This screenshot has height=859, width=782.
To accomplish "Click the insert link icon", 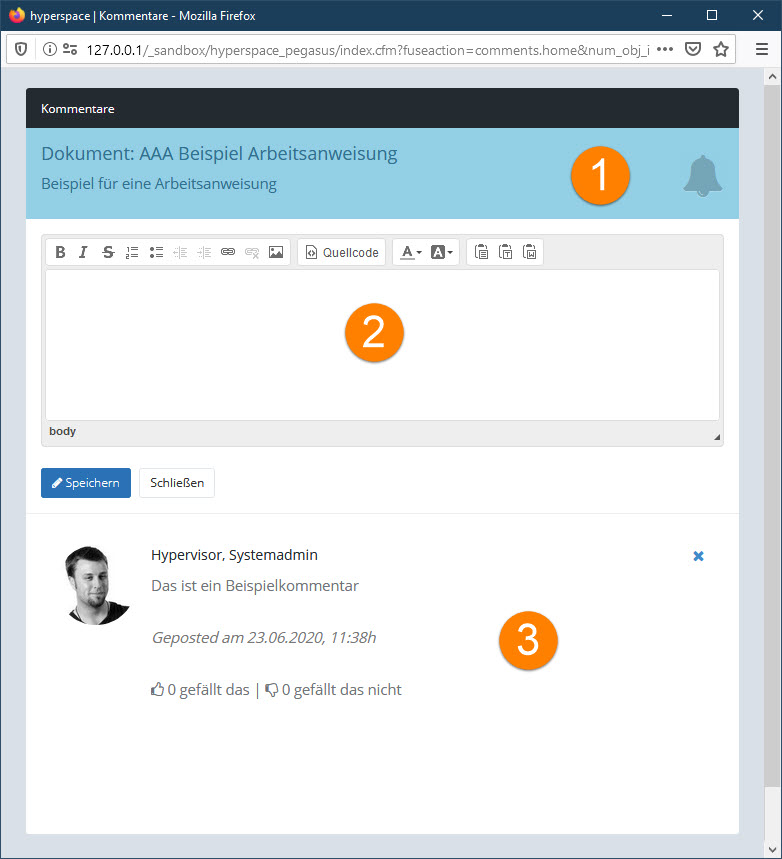I will 228,253.
